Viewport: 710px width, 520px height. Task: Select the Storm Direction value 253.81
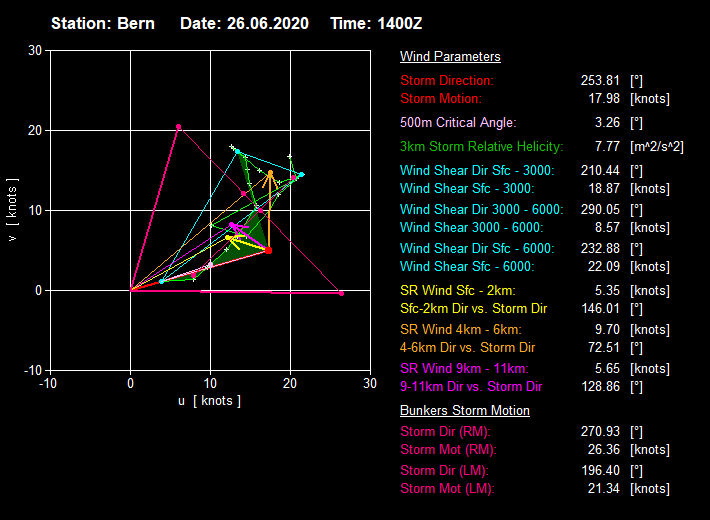(x=600, y=80)
